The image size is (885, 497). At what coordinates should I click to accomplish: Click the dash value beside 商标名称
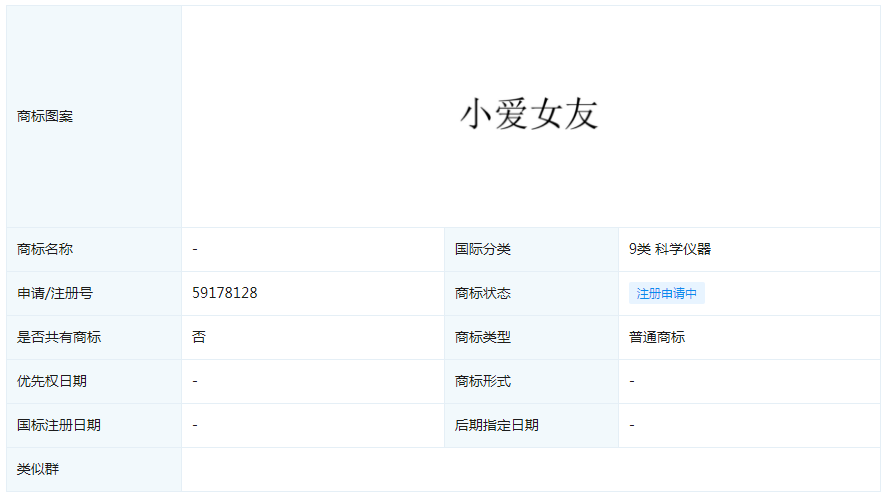195,249
